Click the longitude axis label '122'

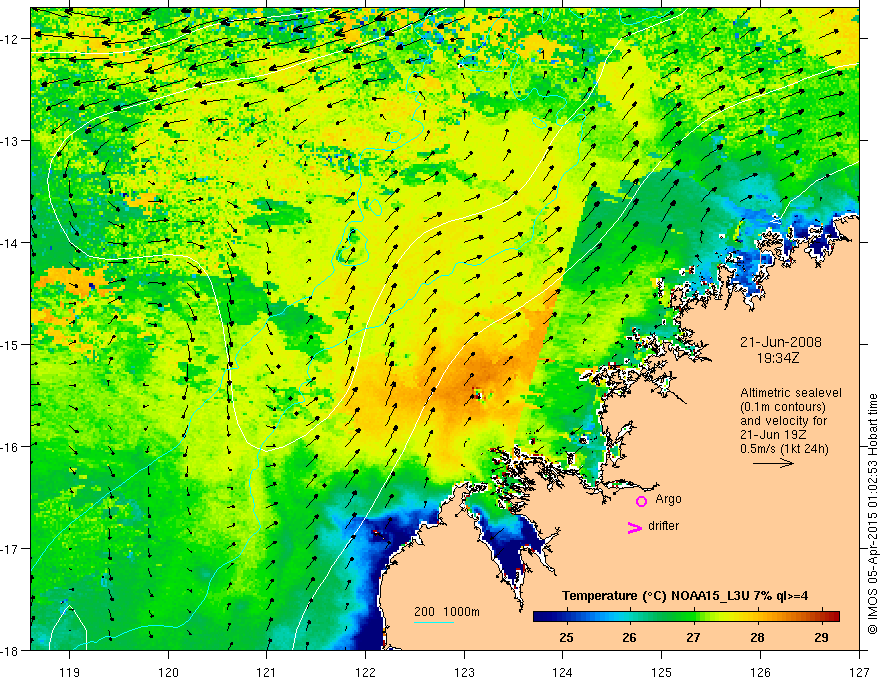[x=365, y=672]
